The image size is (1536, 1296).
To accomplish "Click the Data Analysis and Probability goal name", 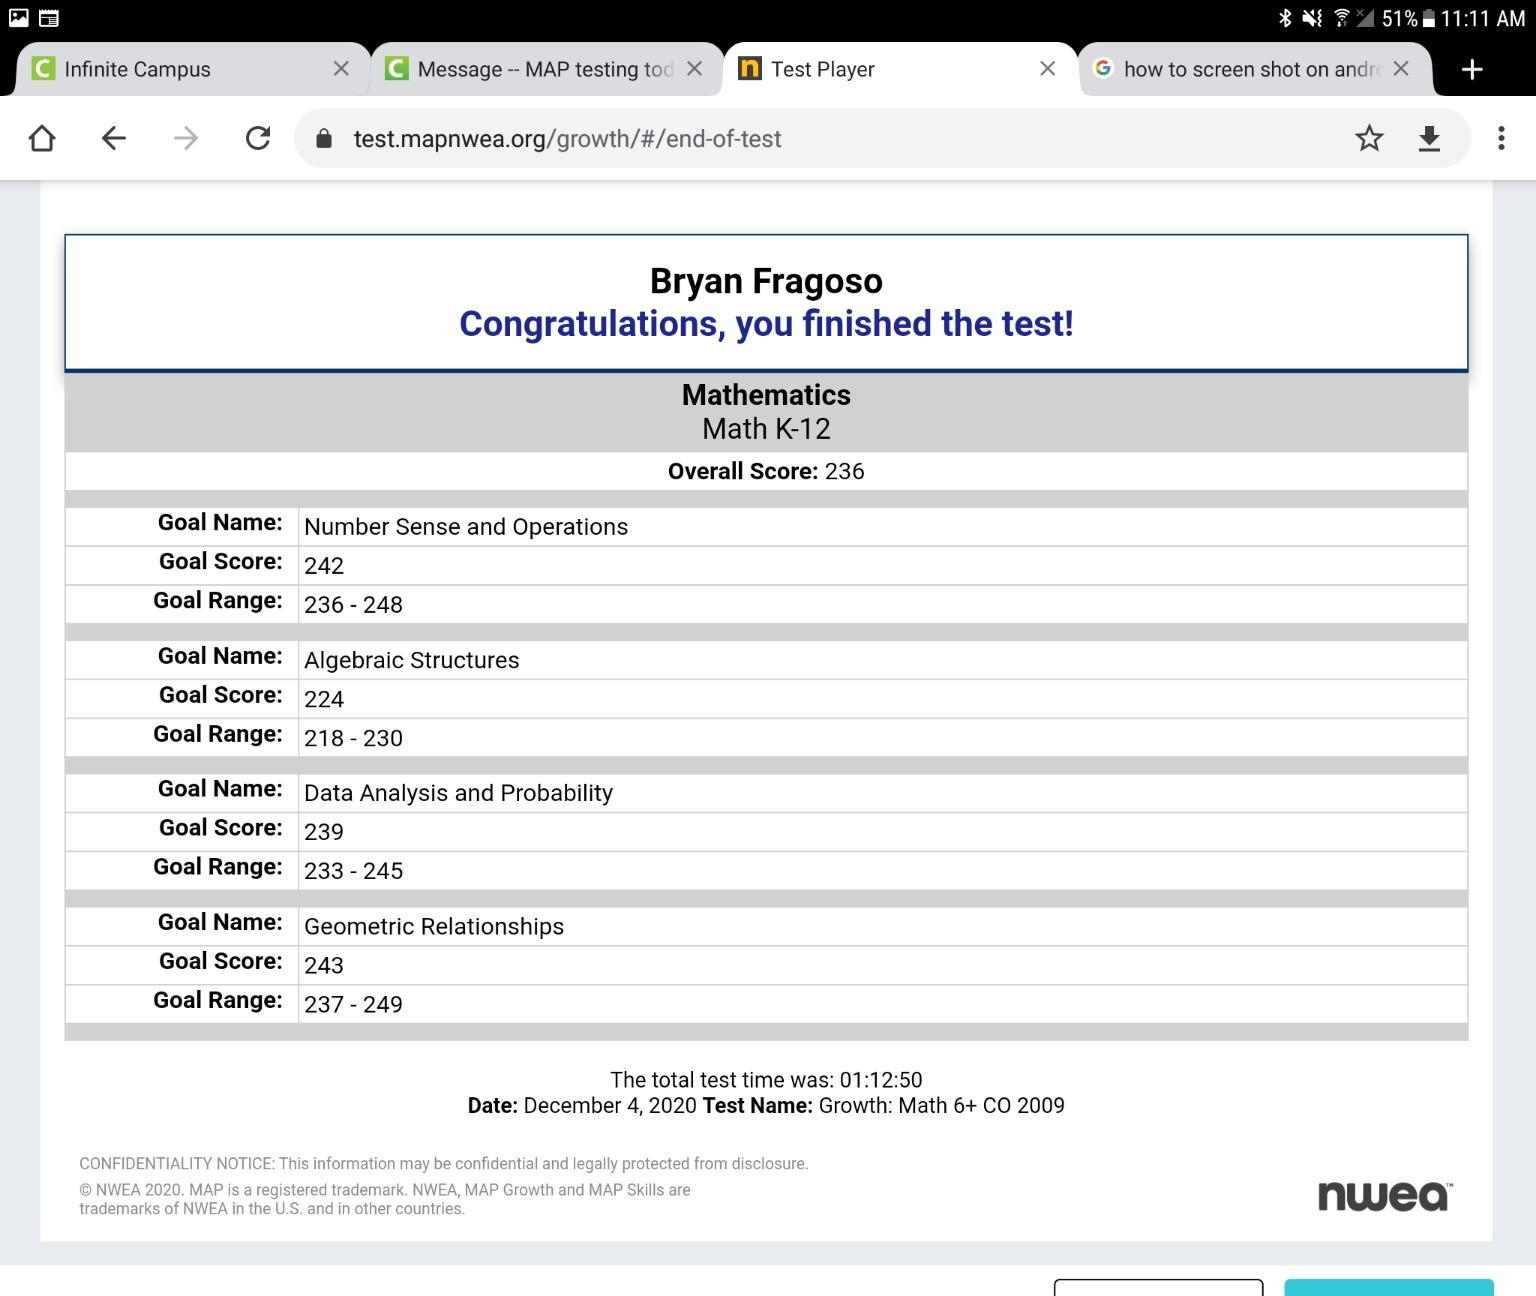I will coord(458,793).
